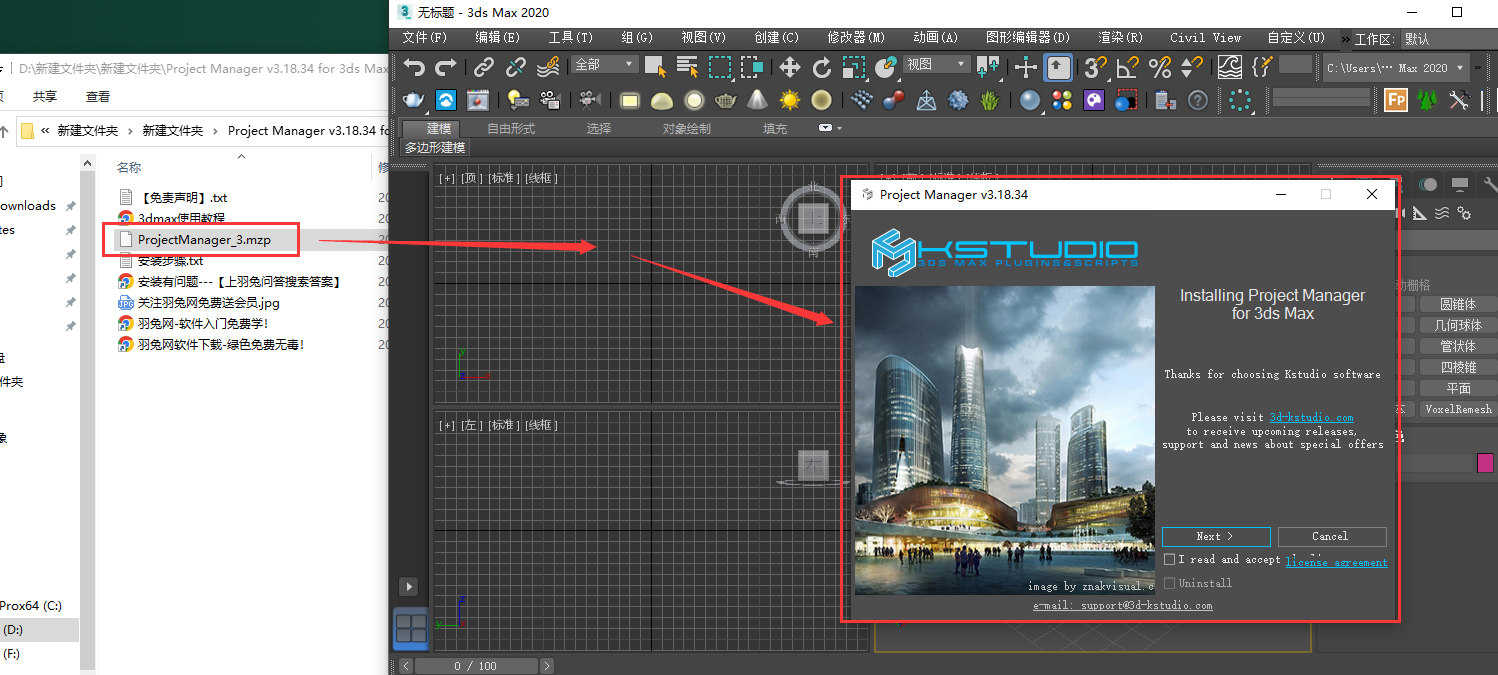Open the 渲染(R) menu

1120,38
